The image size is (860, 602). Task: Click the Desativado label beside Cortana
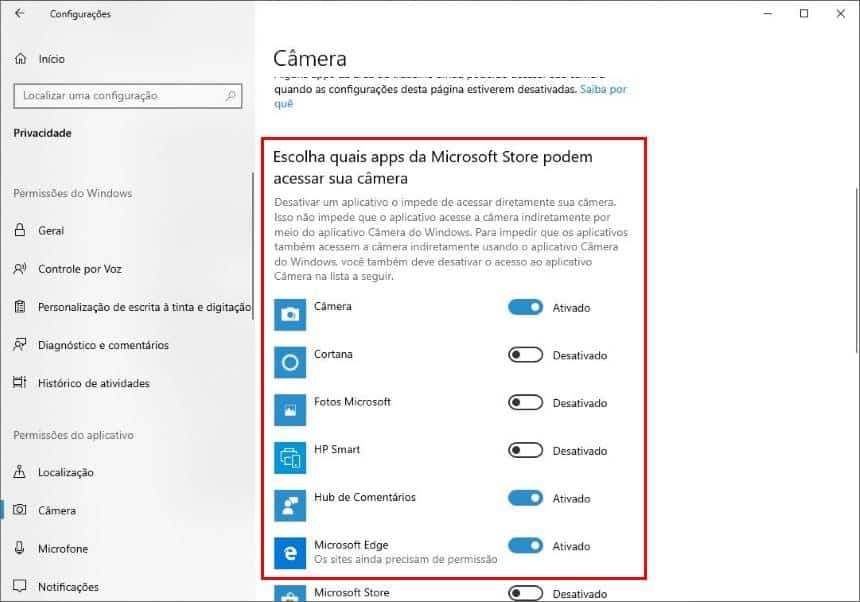coord(580,355)
